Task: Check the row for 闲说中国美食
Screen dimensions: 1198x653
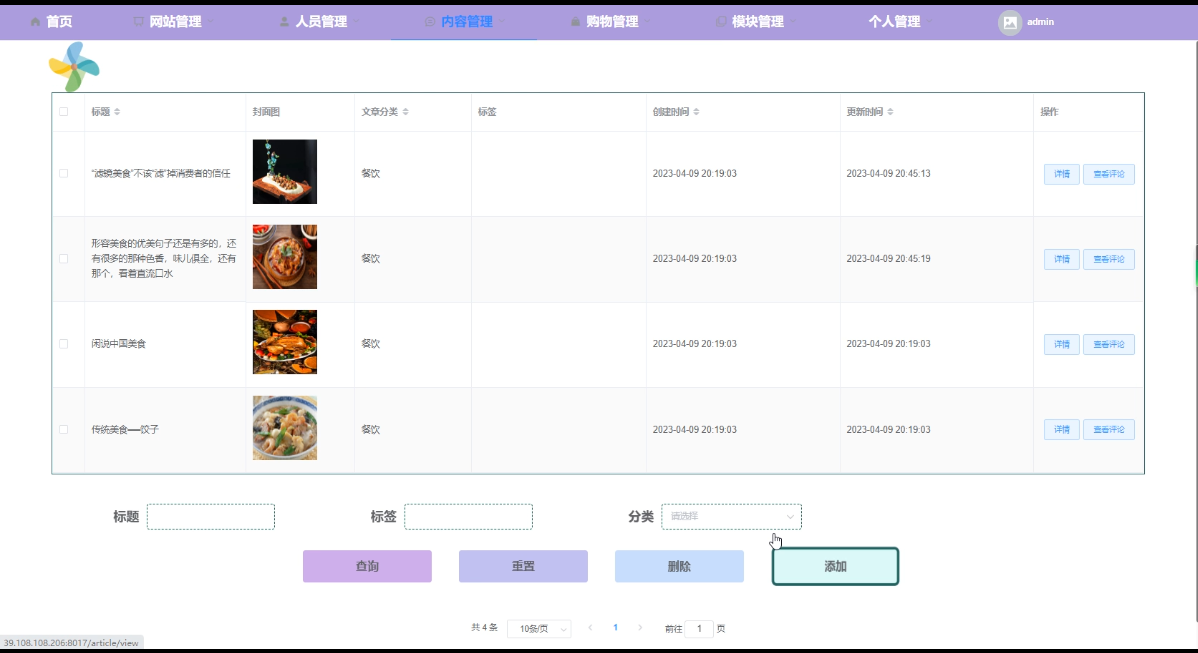Action: click(x=63, y=344)
